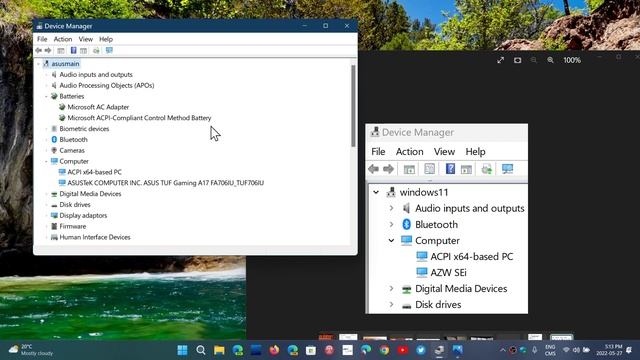Viewport: 640px width, 360px height.
Task: Click the Back arrow in asusmain Device Manager toolbar
Action: (39, 50)
